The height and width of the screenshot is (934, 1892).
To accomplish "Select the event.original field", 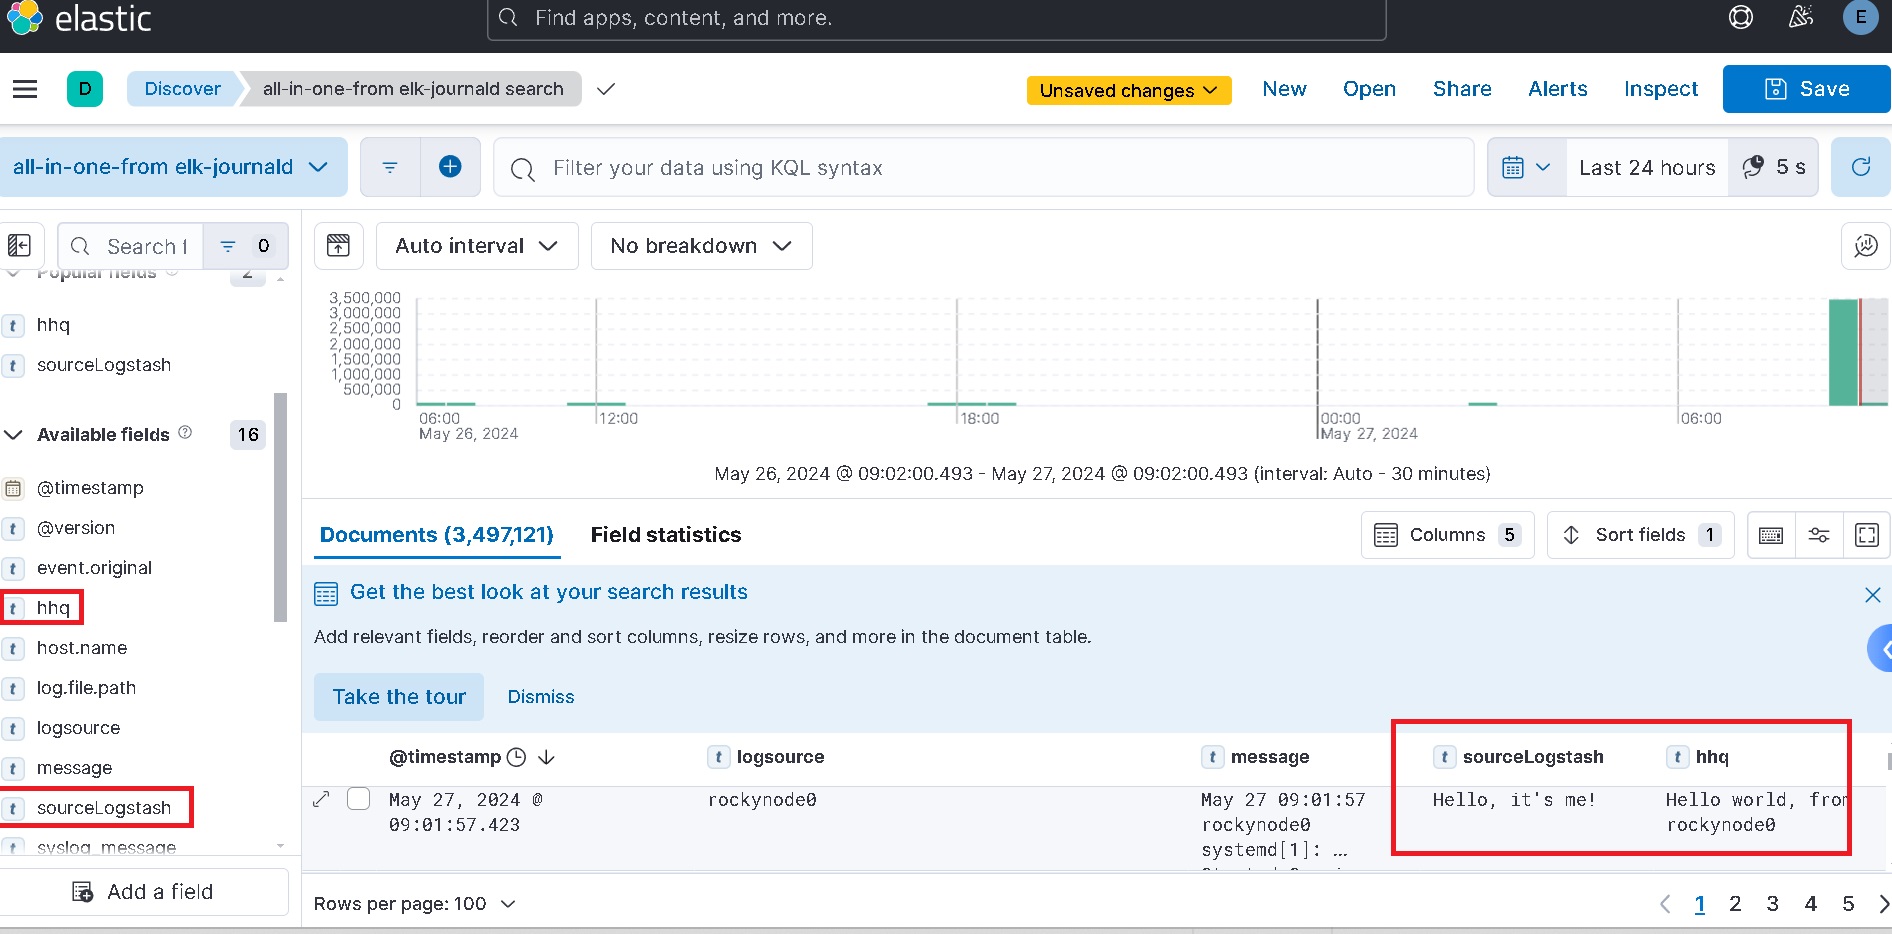I will [94, 568].
